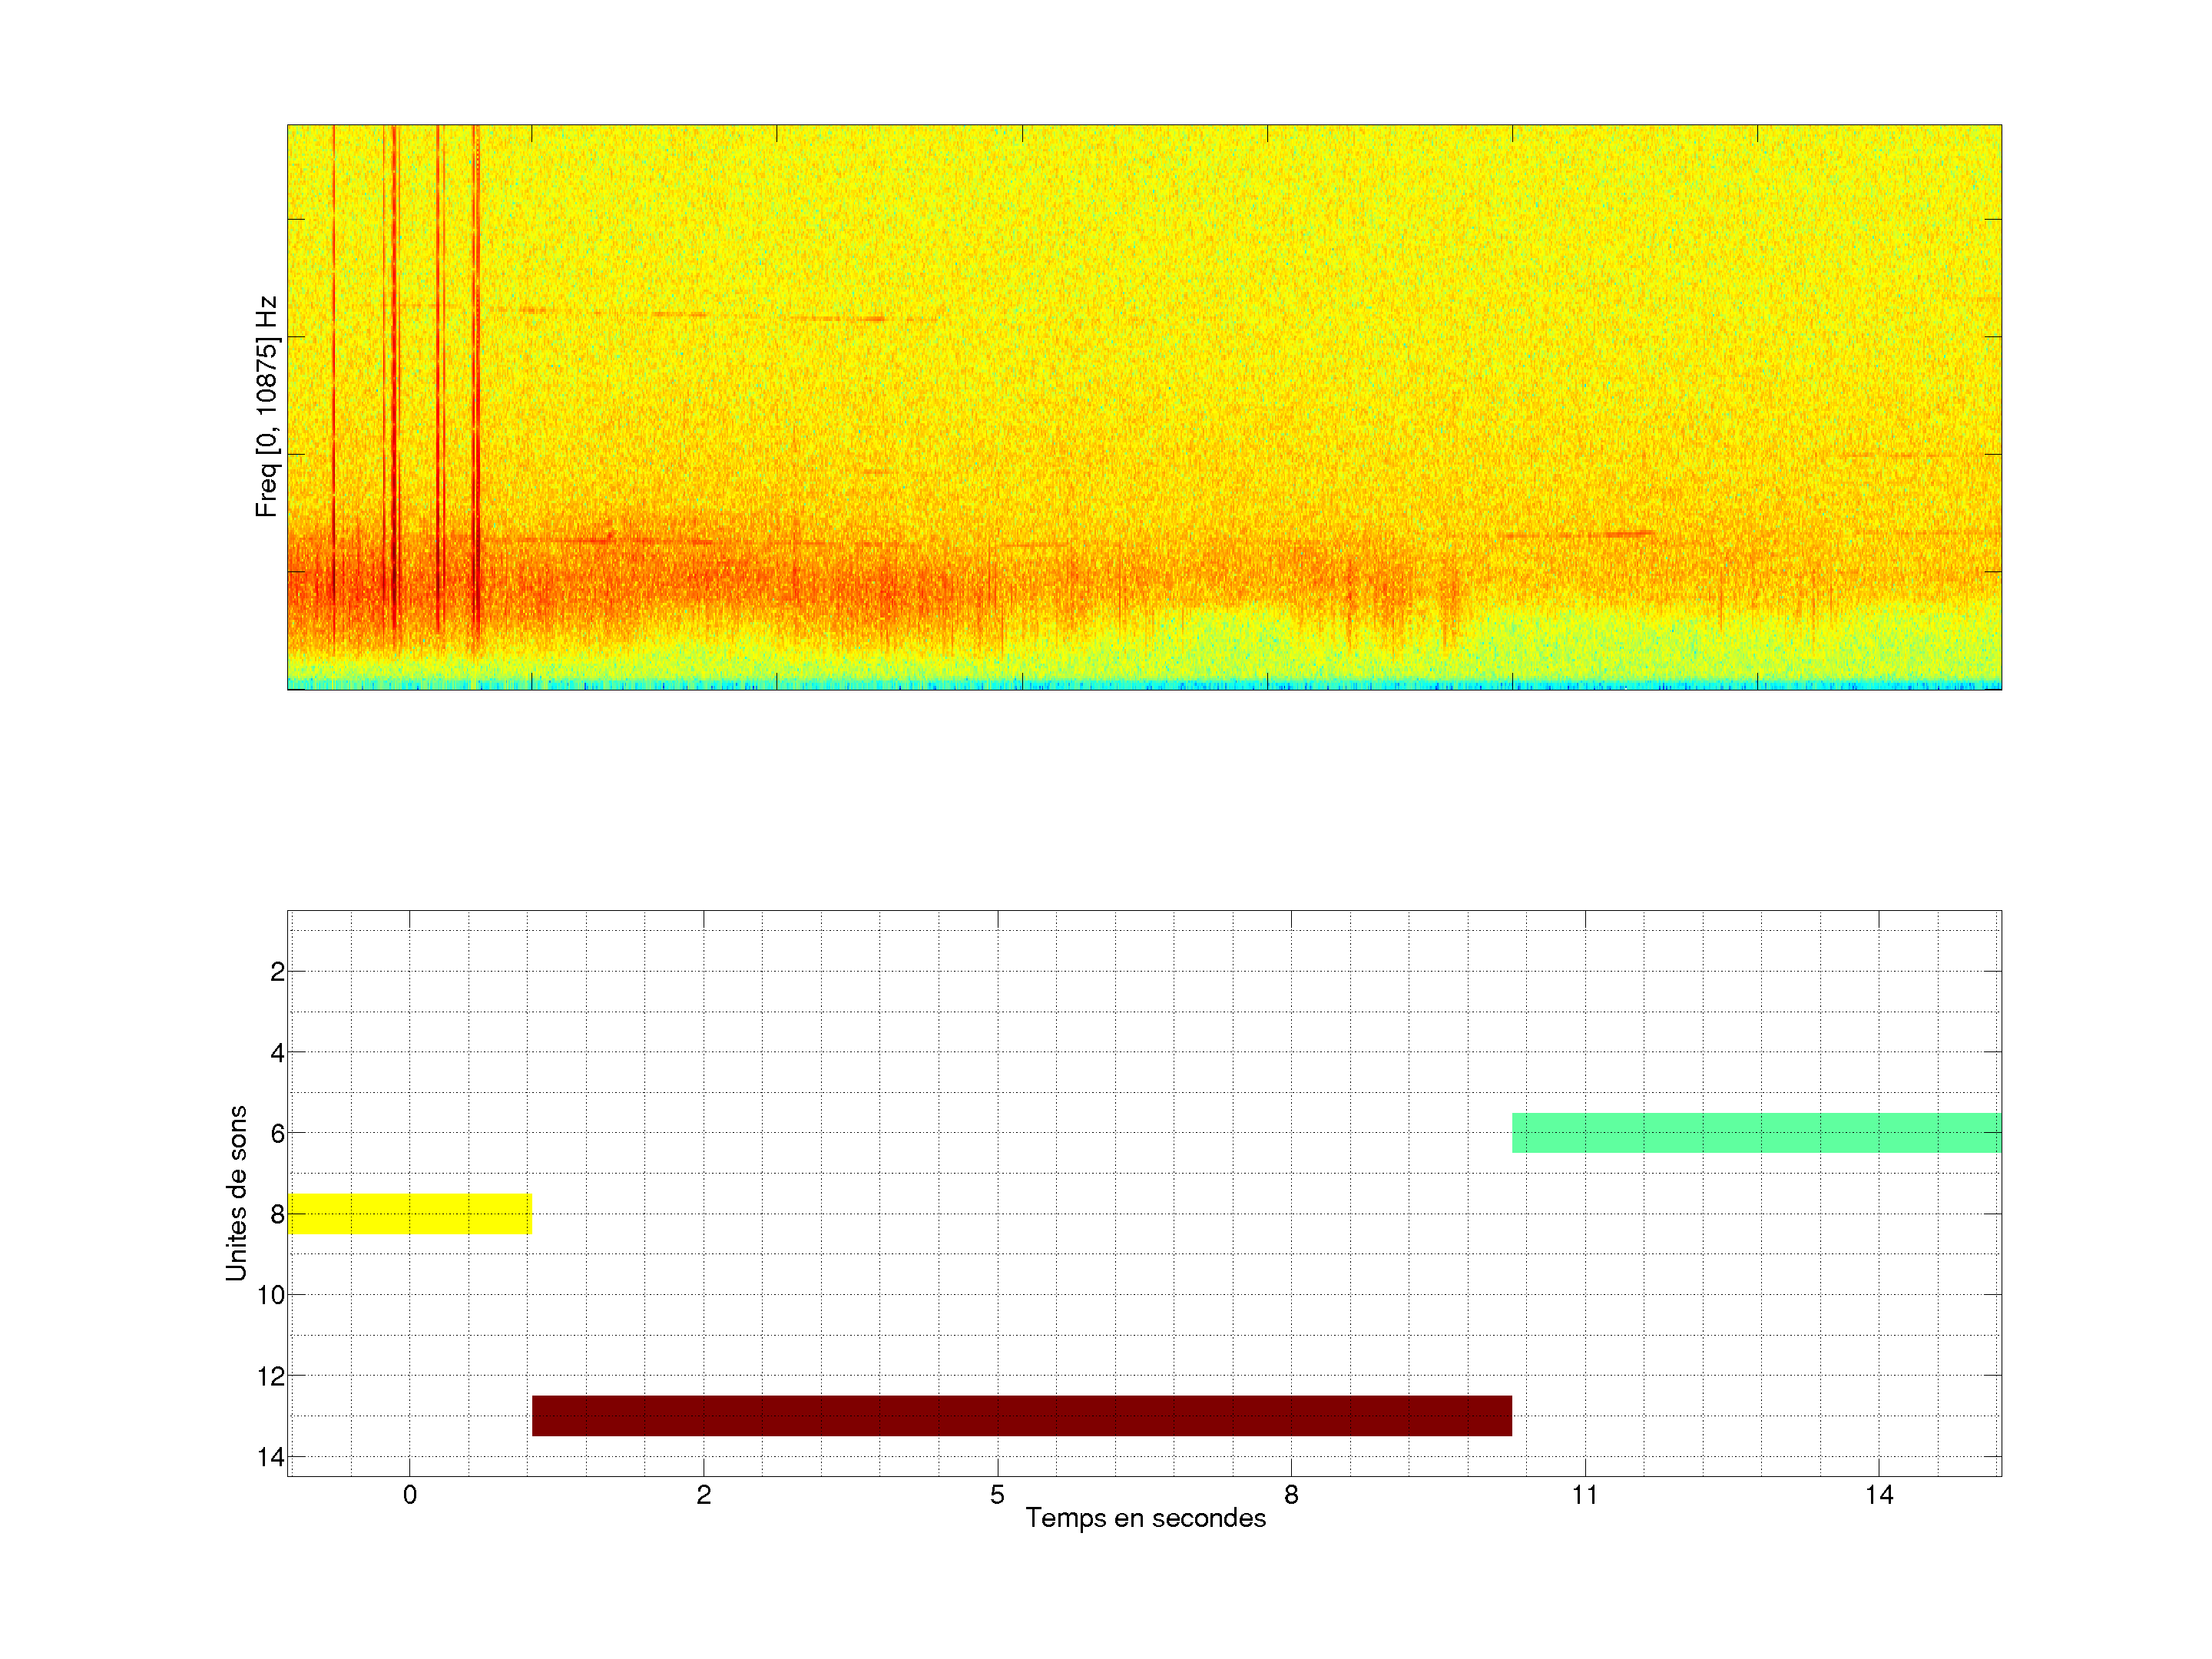Click x-axis tick label 0
2212x1659 pixels.
click(x=409, y=1495)
